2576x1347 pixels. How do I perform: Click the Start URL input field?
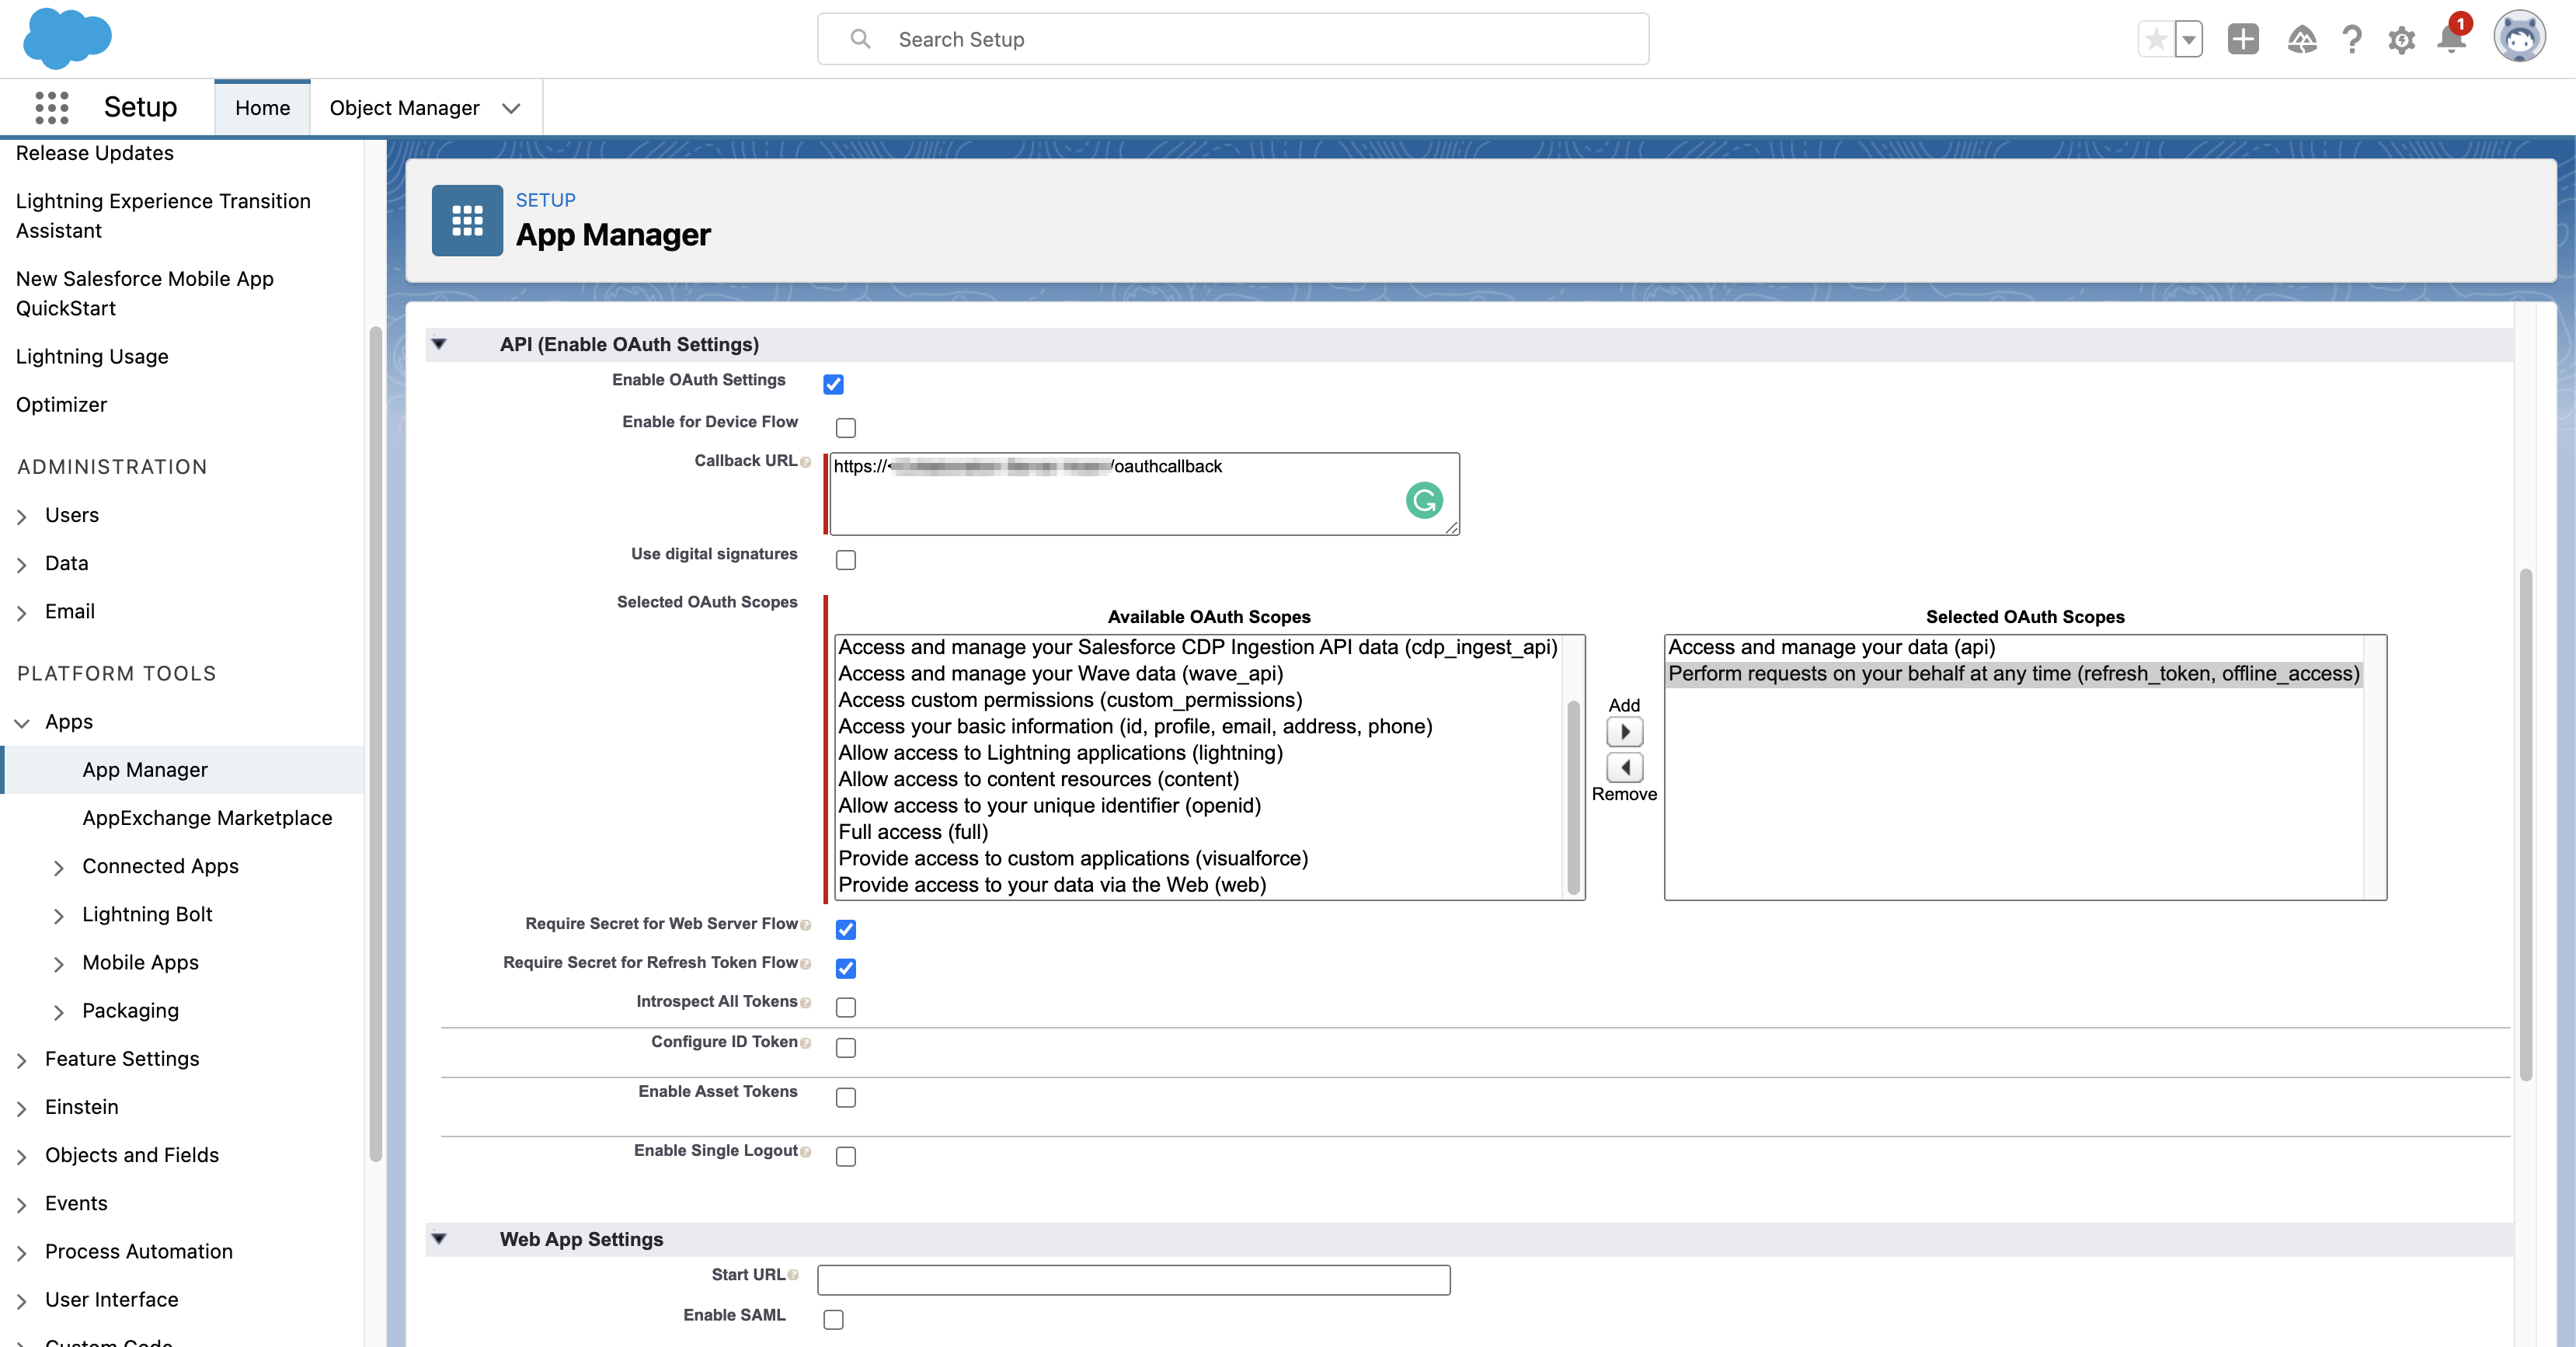(x=1133, y=1280)
